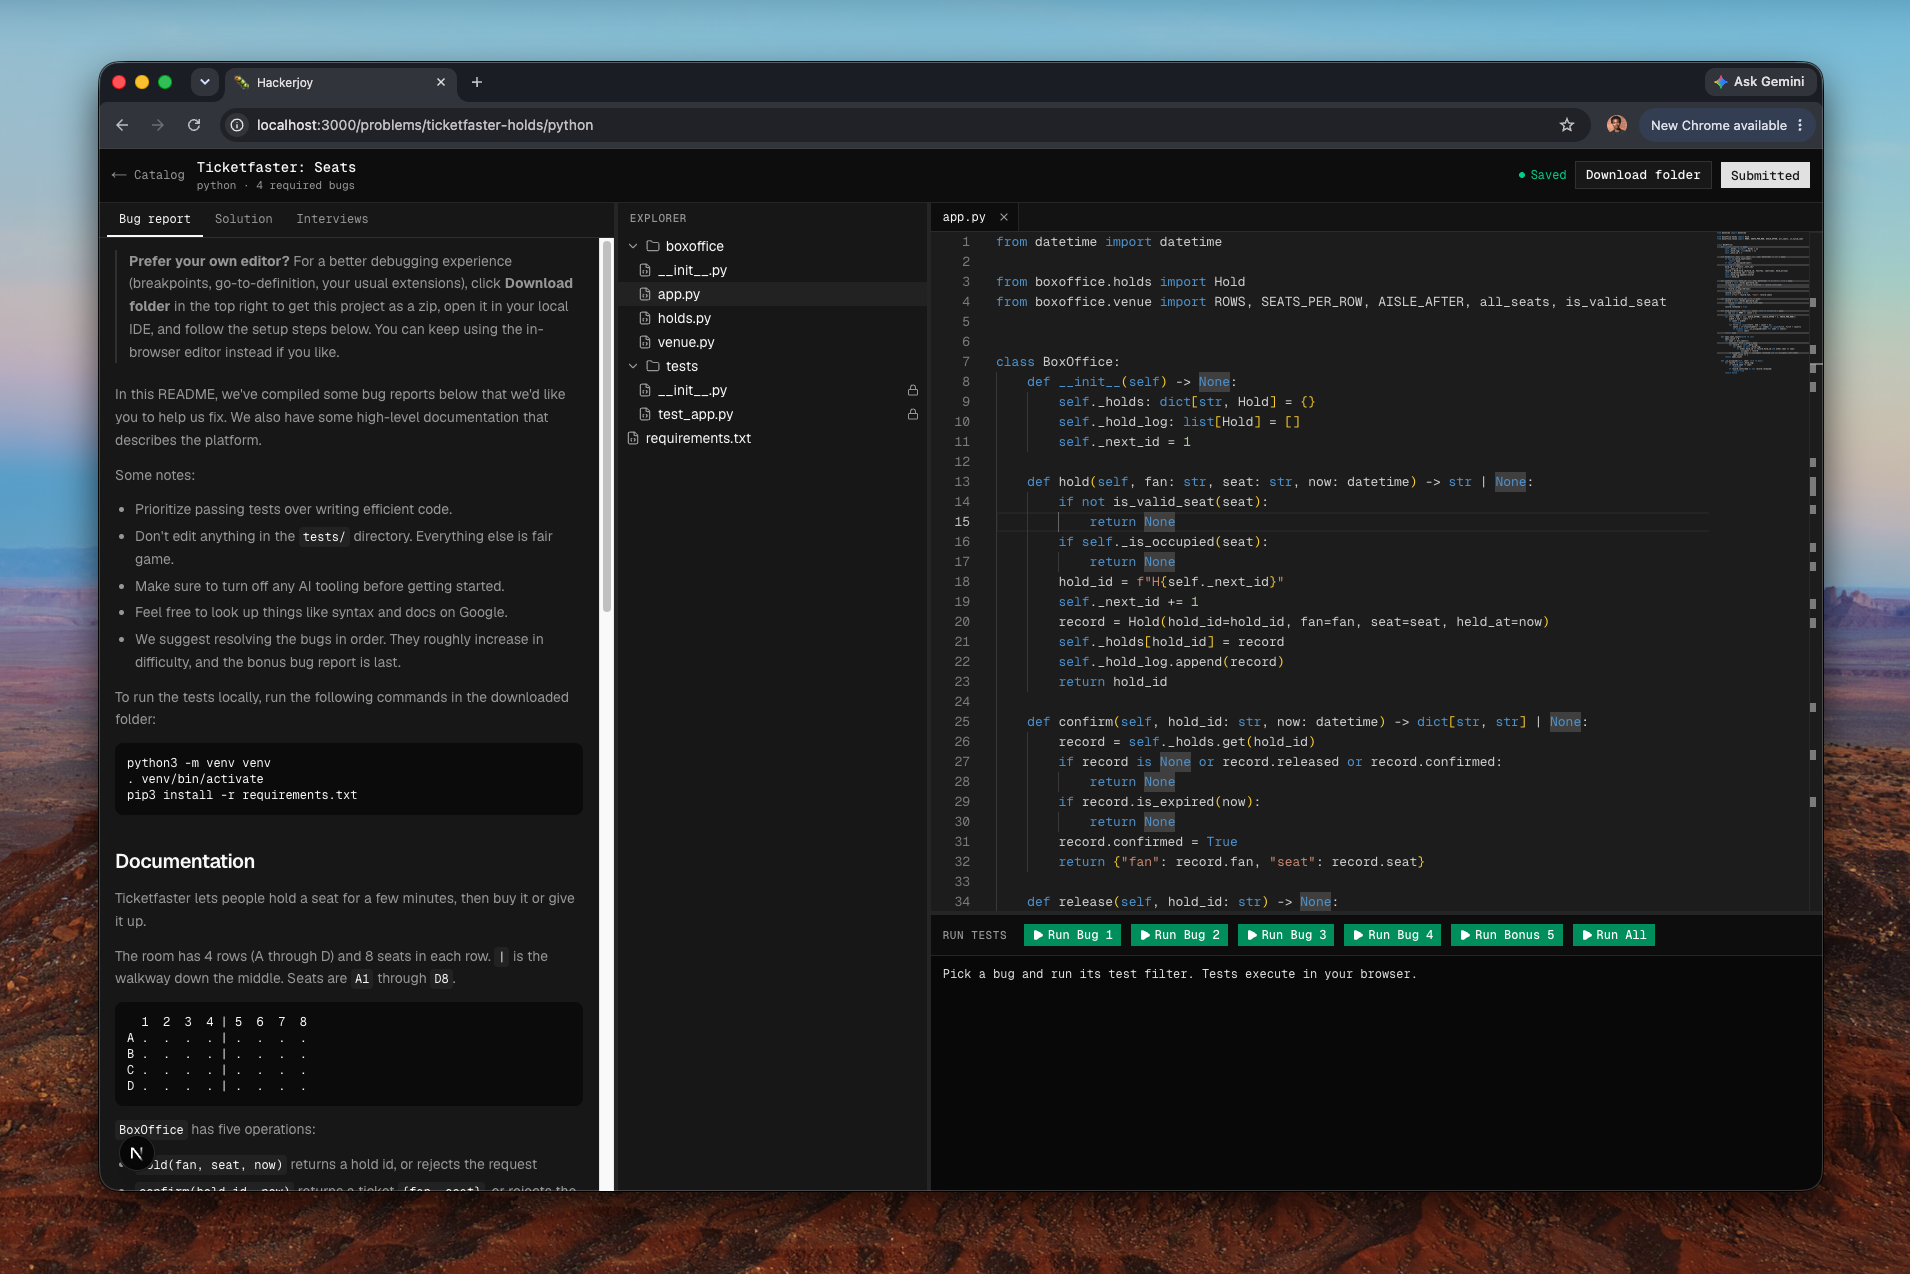The image size is (1910, 1274).
Task: Return to the Catalog
Action: (x=148, y=175)
